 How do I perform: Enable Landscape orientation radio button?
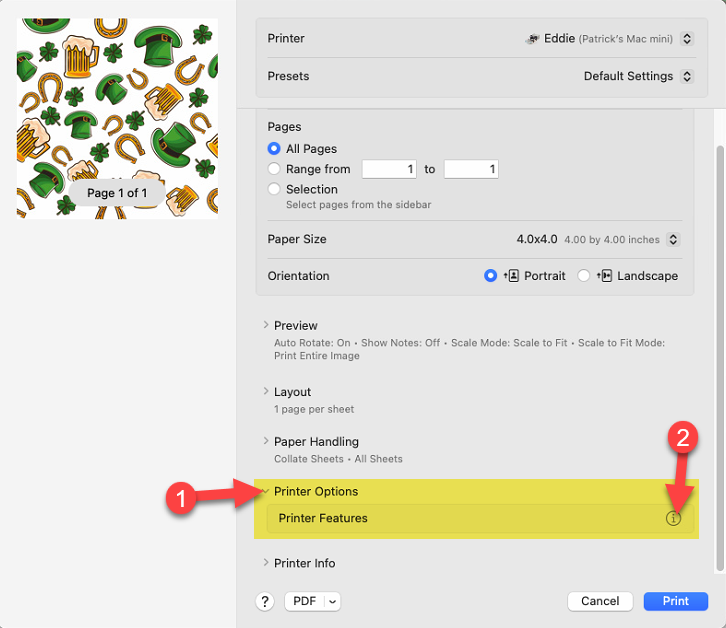(x=583, y=276)
